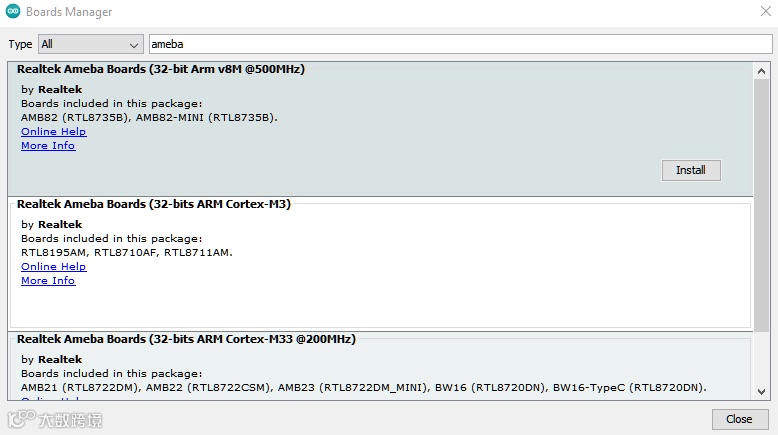The width and height of the screenshot is (778, 435).
Task: Close the dialog using the title bar X
Action: tap(766, 11)
